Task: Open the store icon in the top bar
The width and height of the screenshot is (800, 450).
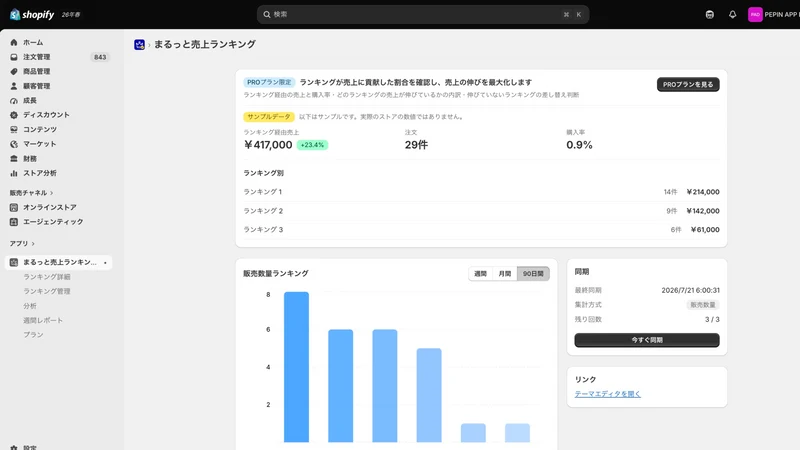Action: coord(710,14)
